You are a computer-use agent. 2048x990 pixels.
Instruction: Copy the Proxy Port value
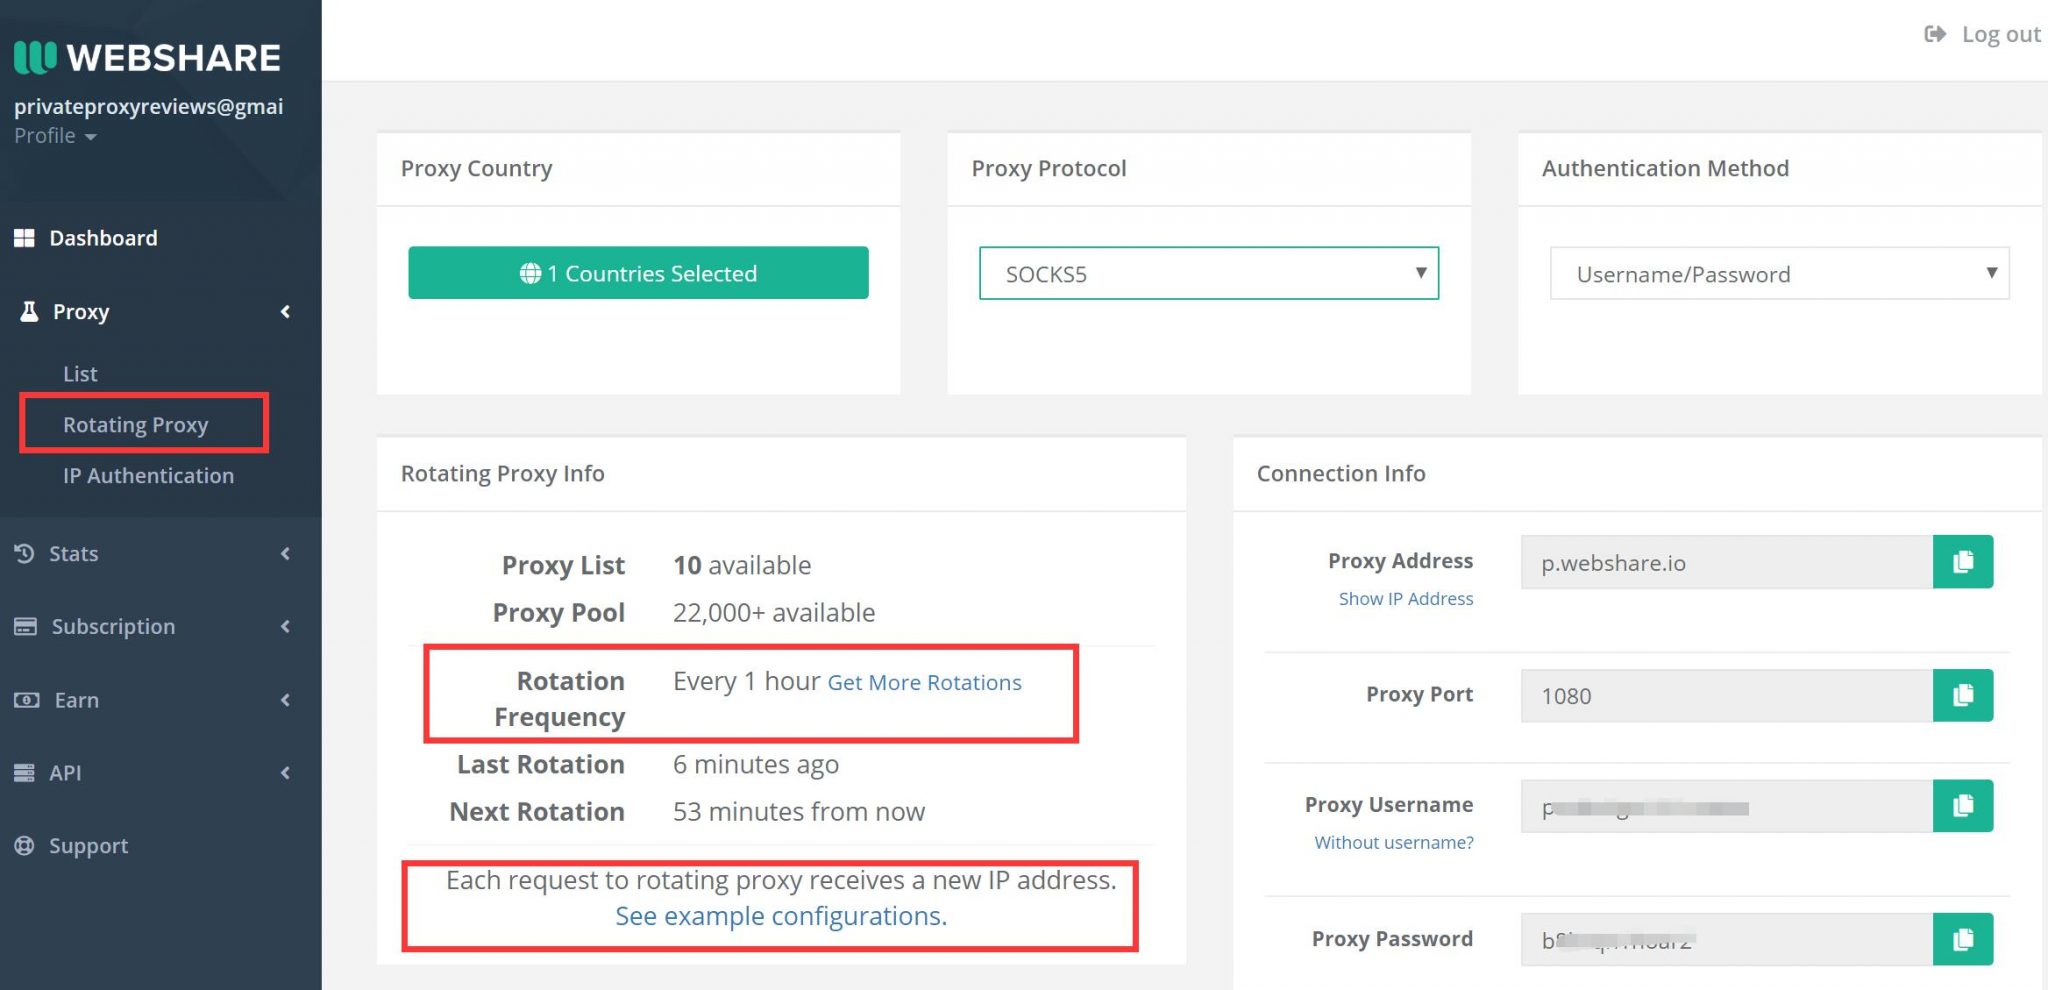[1963, 695]
